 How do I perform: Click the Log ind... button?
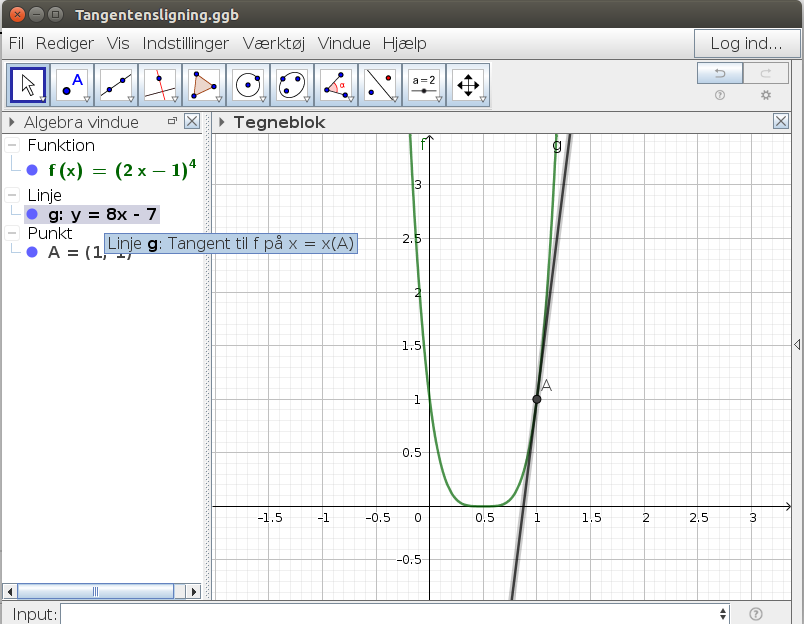coord(747,44)
